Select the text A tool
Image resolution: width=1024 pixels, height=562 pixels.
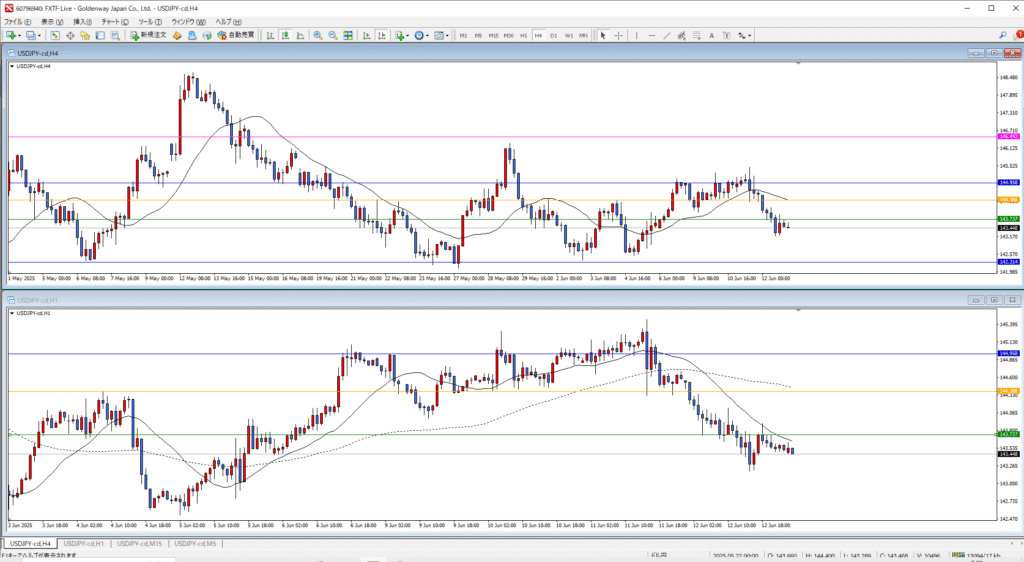point(711,35)
